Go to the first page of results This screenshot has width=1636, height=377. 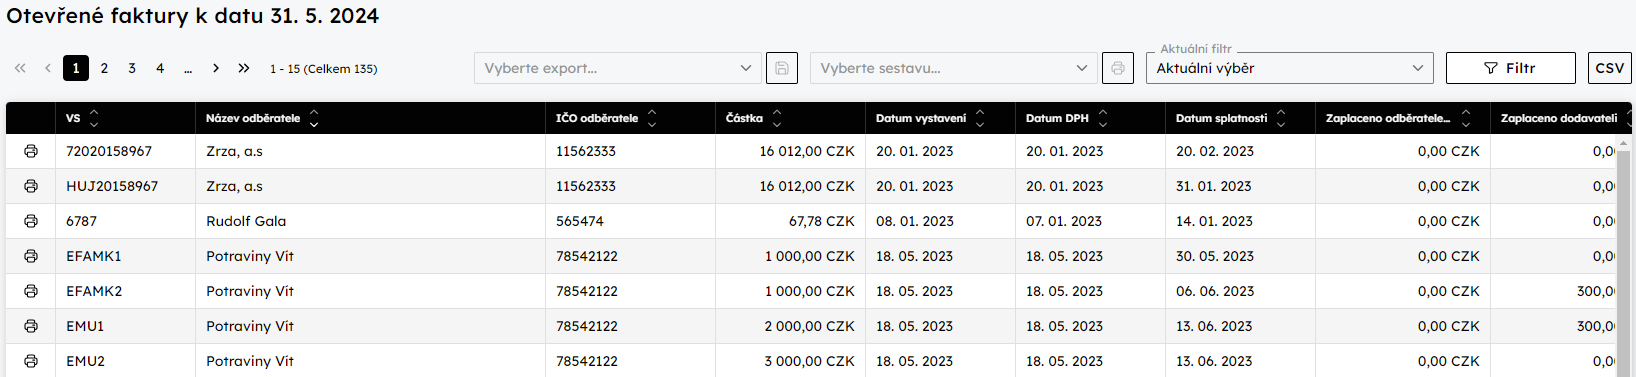(20, 68)
